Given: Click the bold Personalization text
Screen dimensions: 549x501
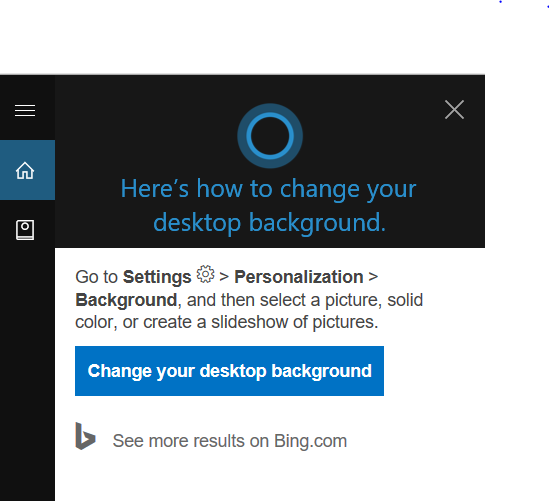Looking at the screenshot, I should 299,277.
